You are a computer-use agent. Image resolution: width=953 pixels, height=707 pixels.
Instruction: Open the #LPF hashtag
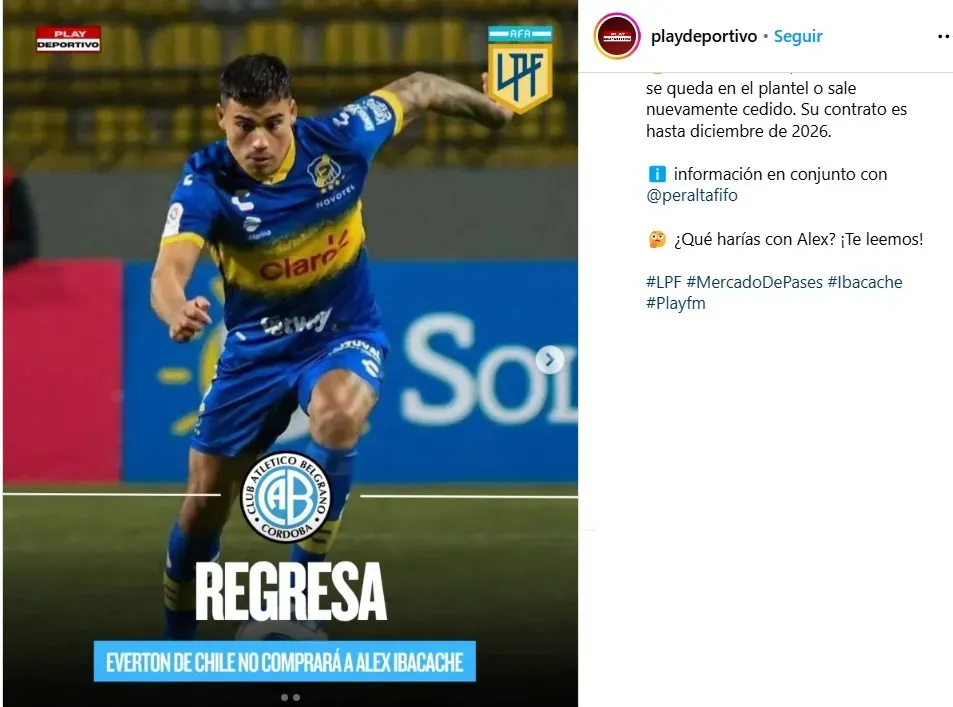click(663, 282)
